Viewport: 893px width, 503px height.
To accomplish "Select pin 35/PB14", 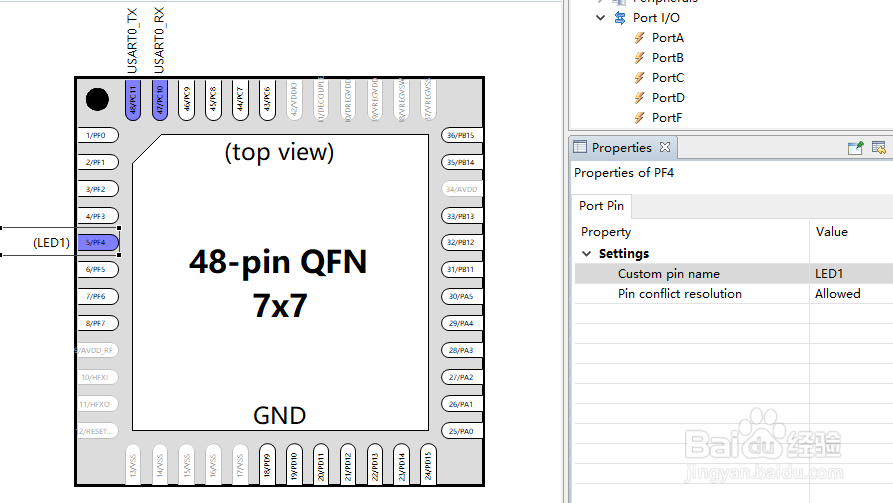I will (461, 162).
